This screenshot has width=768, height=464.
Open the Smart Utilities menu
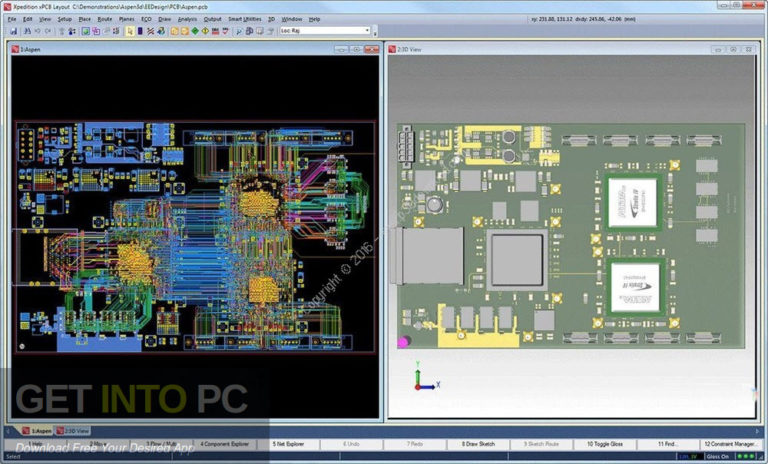[x=245, y=19]
